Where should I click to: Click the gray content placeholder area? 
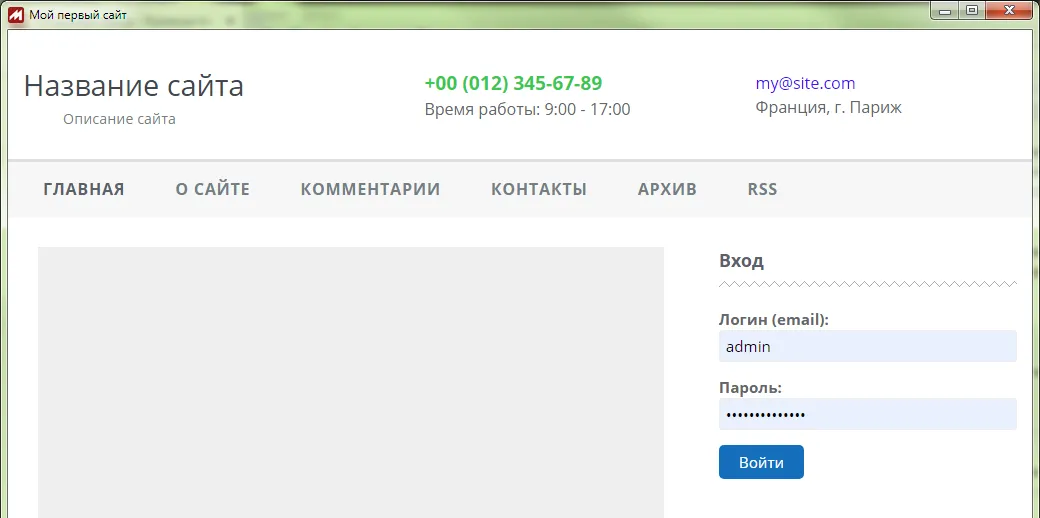pos(350,380)
